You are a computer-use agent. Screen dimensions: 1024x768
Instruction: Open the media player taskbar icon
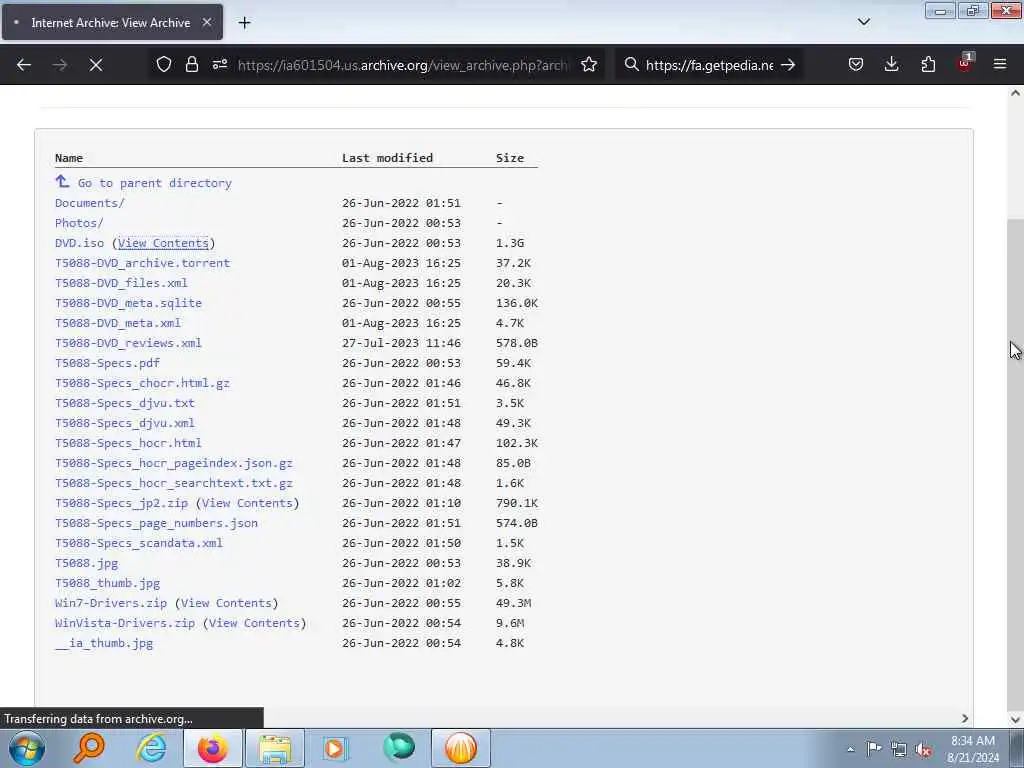click(x=335, y=748)
